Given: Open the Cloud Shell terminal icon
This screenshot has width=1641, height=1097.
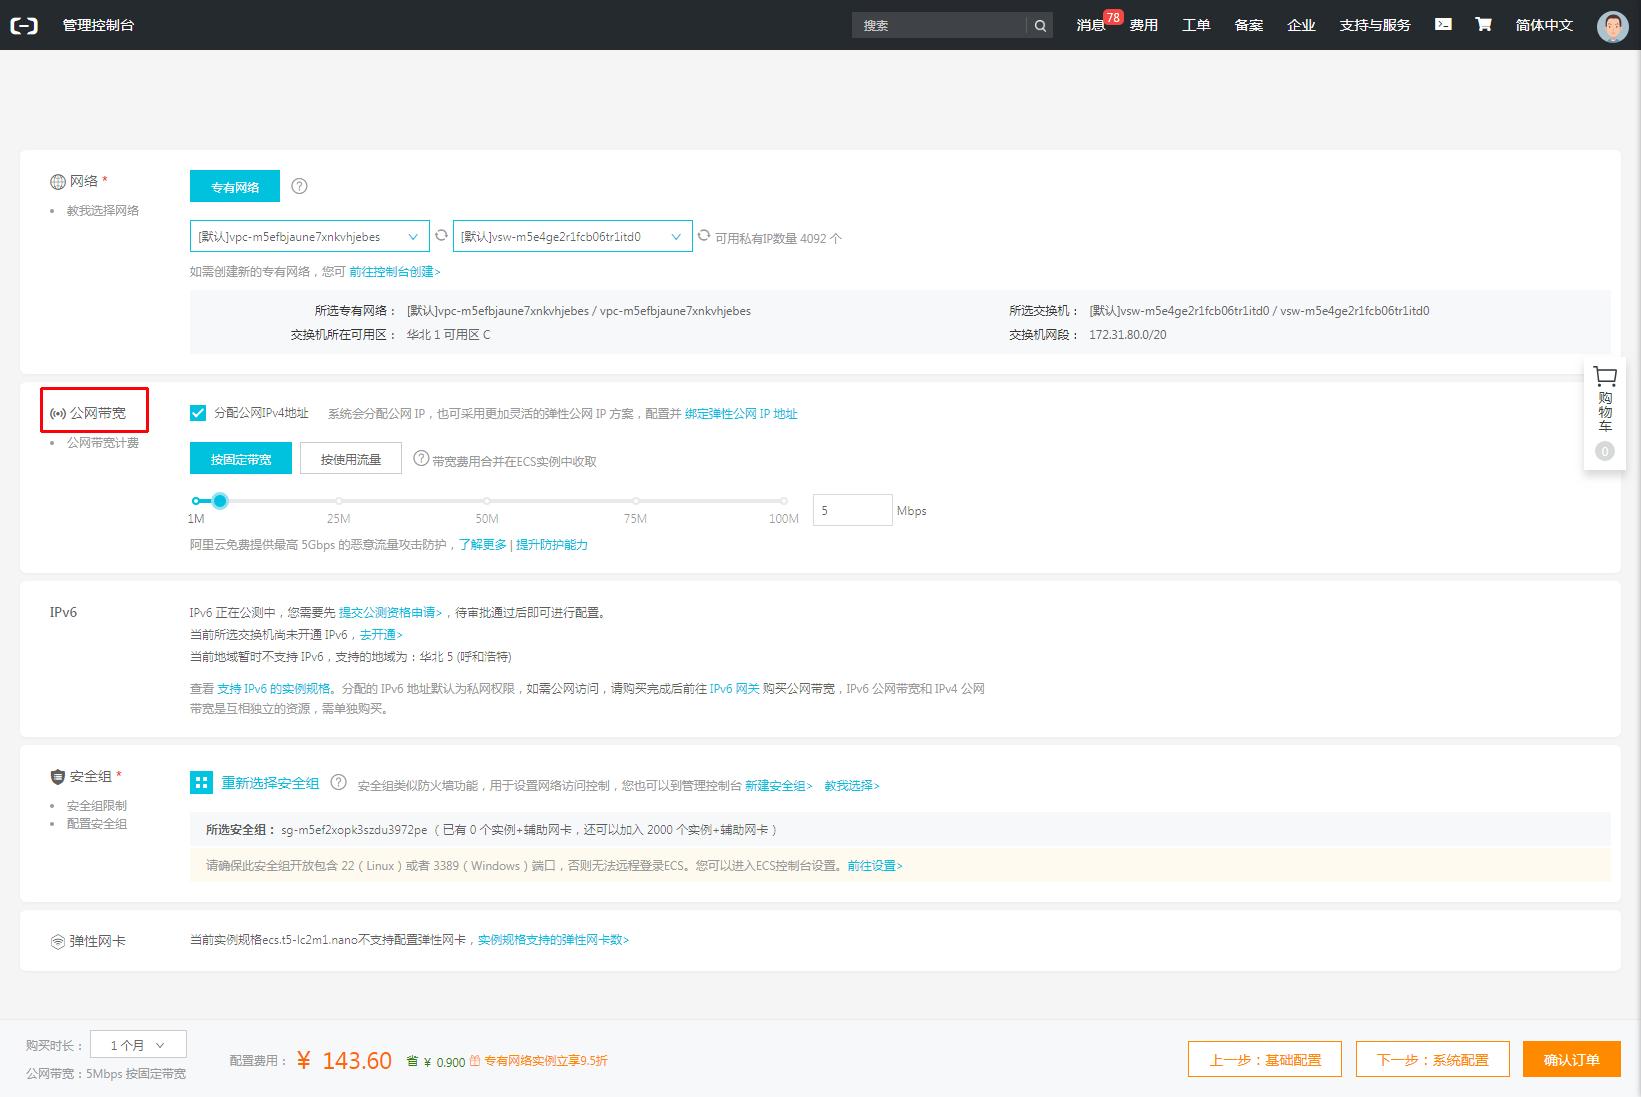Looking at the screenshot, I should [x=1443, y=24].
